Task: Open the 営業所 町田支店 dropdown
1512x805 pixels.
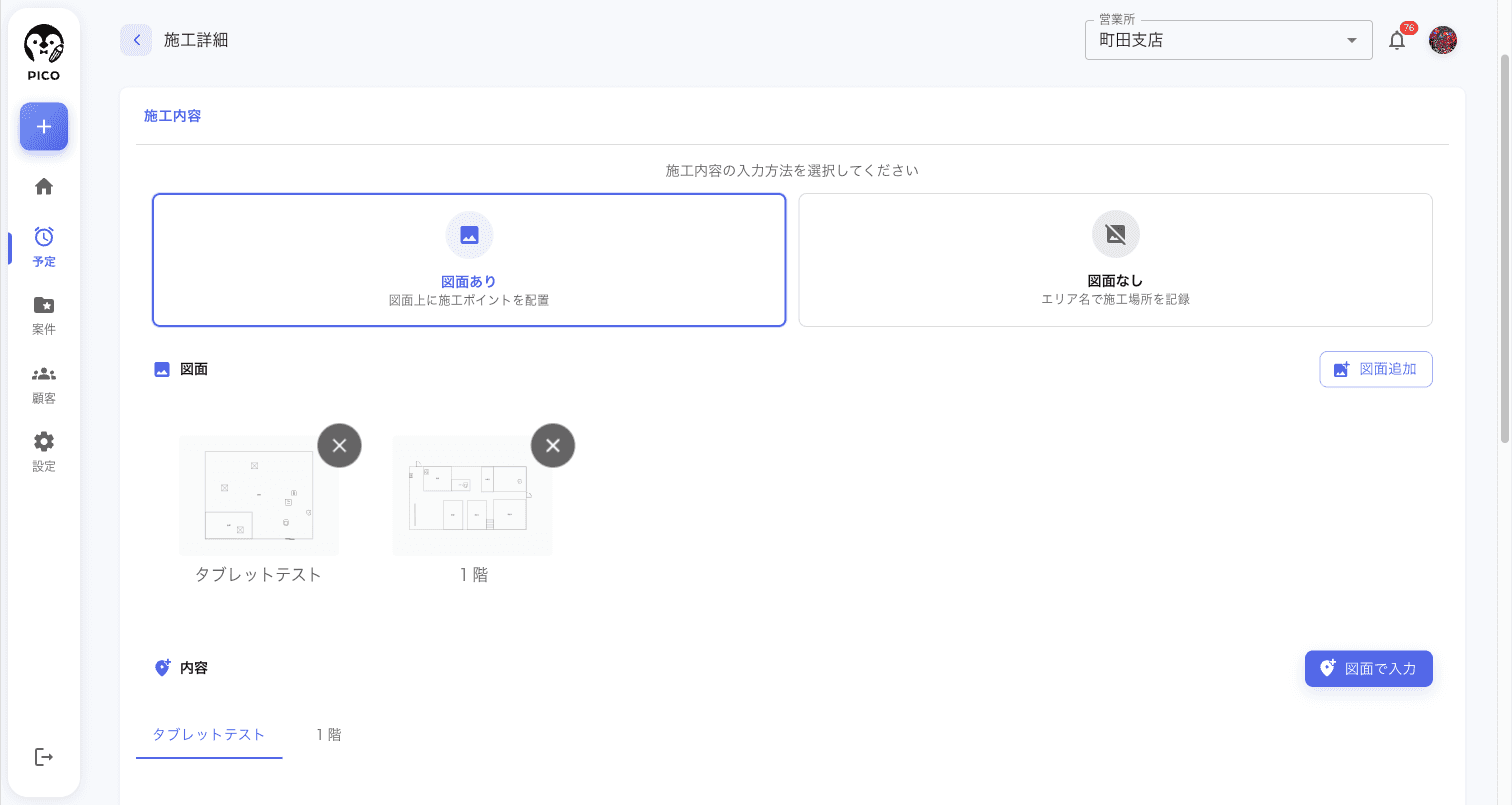Action: pos(1229,40)
